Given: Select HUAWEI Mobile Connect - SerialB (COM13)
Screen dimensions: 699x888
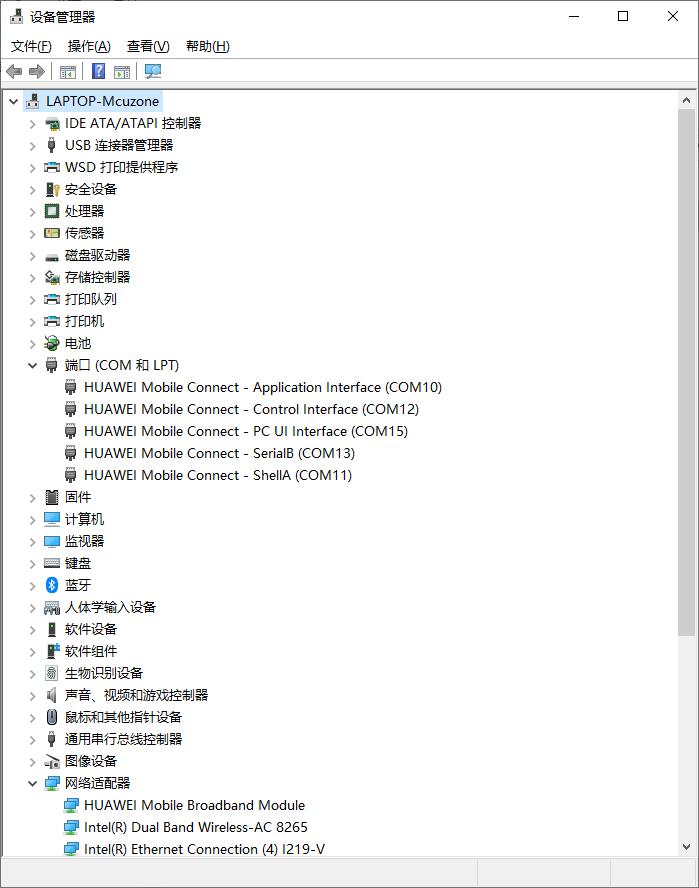Looking at the screenshot, I should 219,454.
